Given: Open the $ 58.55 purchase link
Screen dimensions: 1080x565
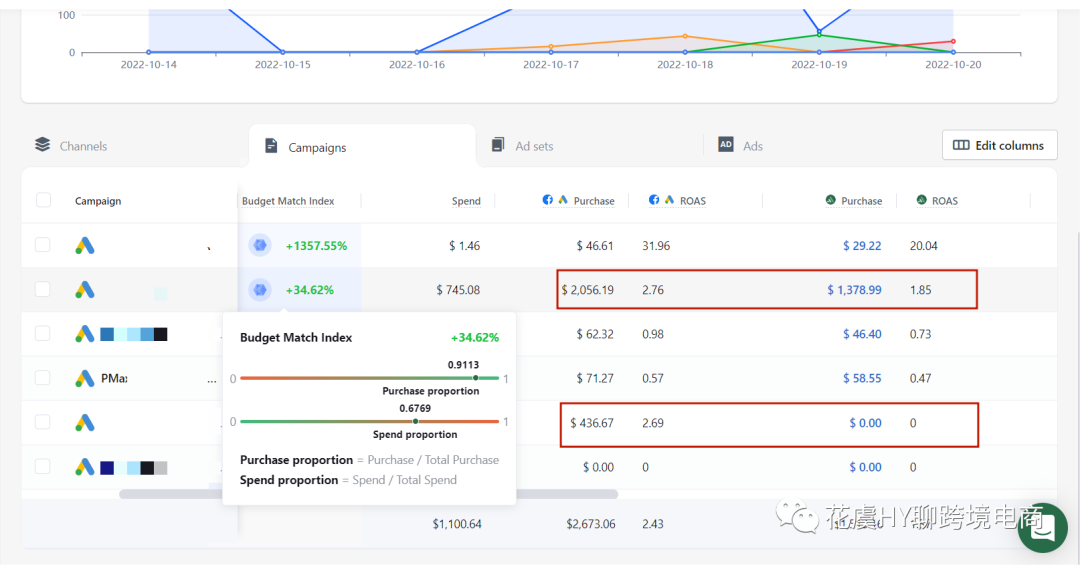Looking at the screenshot, I should click(x=862, y=378).
